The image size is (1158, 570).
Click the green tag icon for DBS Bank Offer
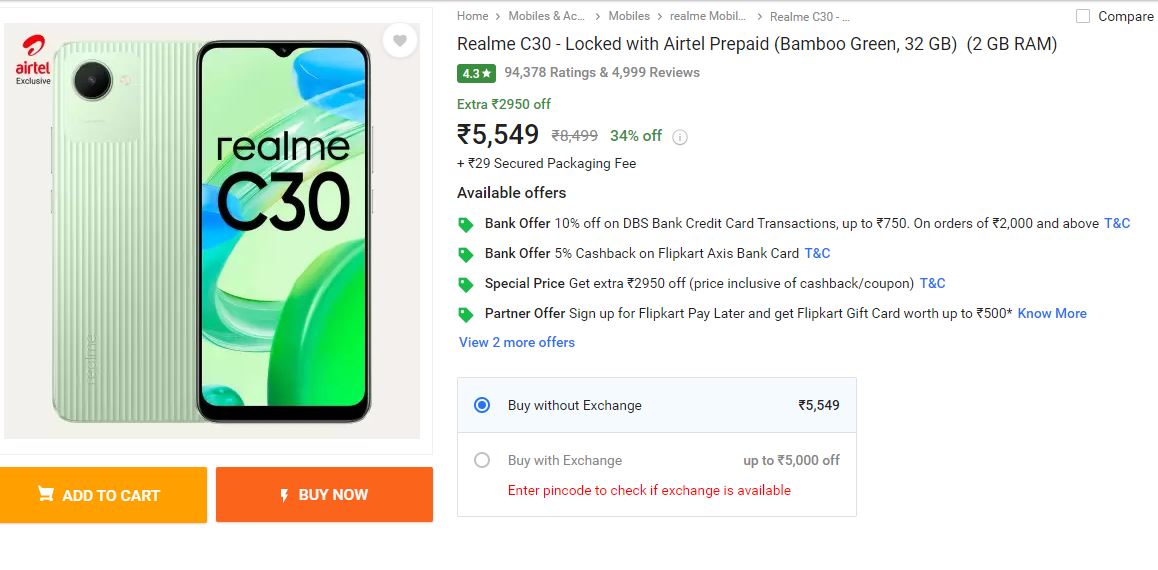(x=465, y=224)
